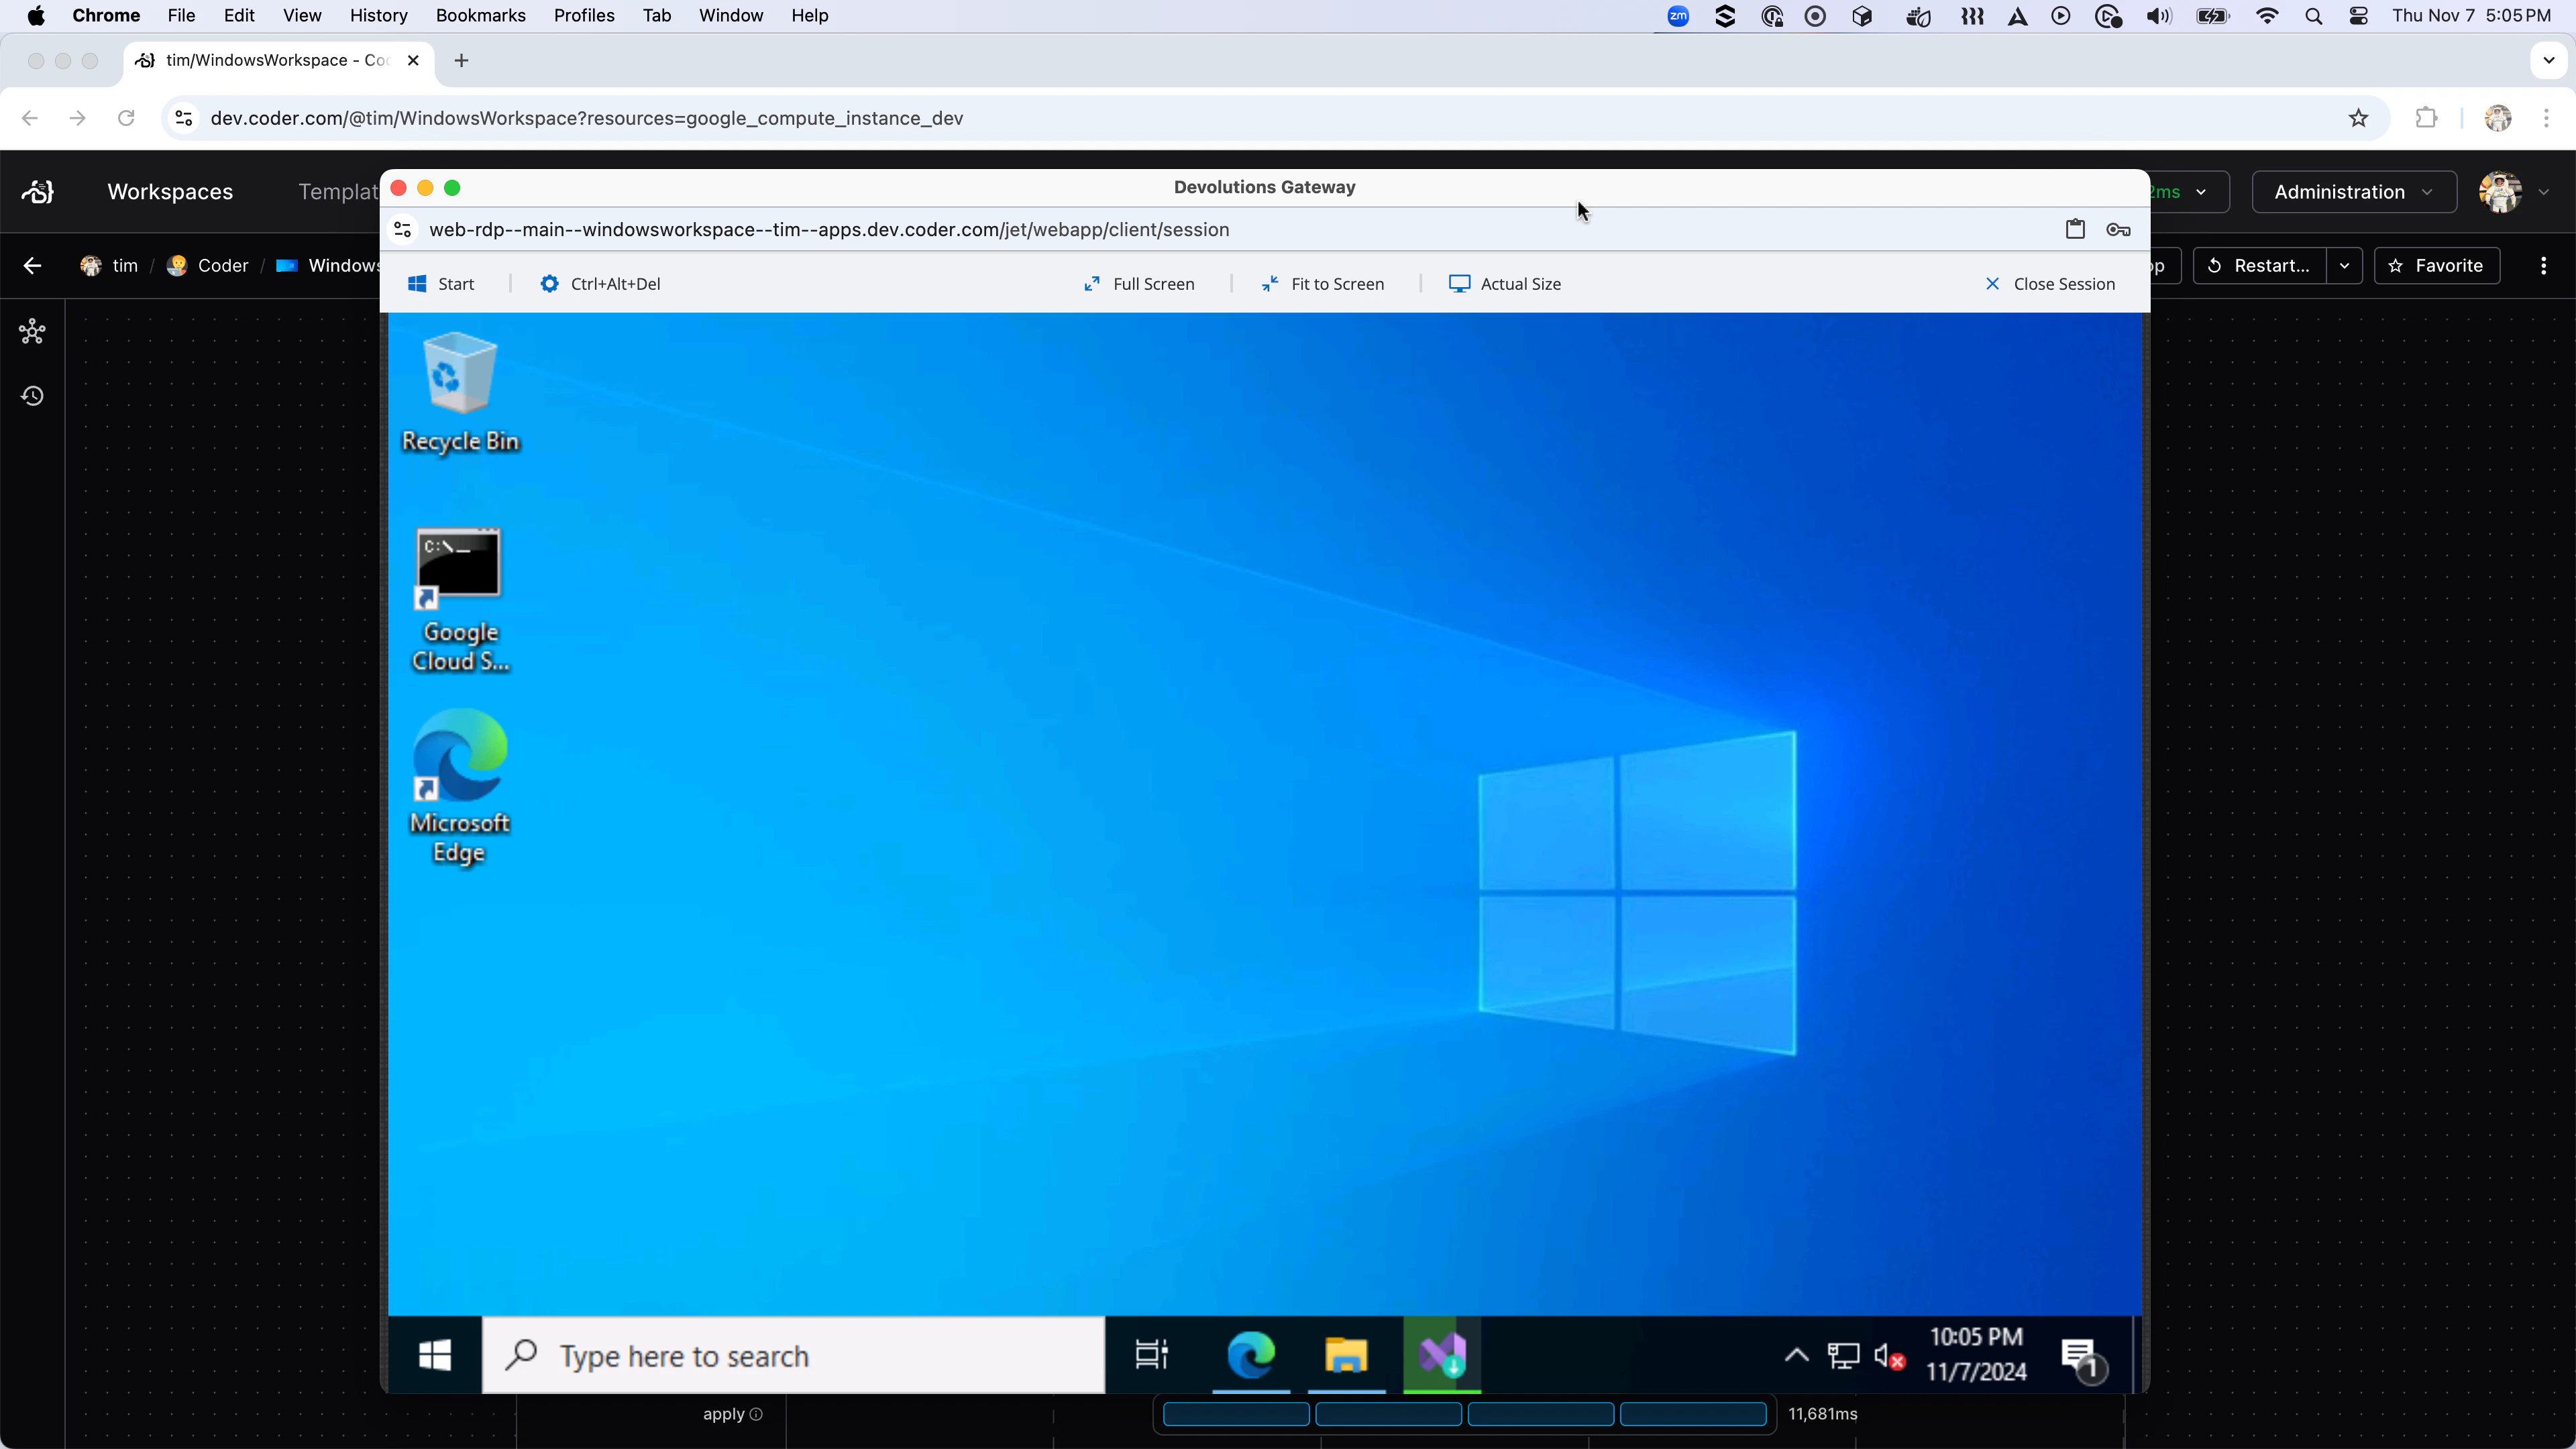The height and width of the screenshot is (1449, 2576).
Task: Open the tab search dropdown in Chrome
Action: [x=2548, y=61]
